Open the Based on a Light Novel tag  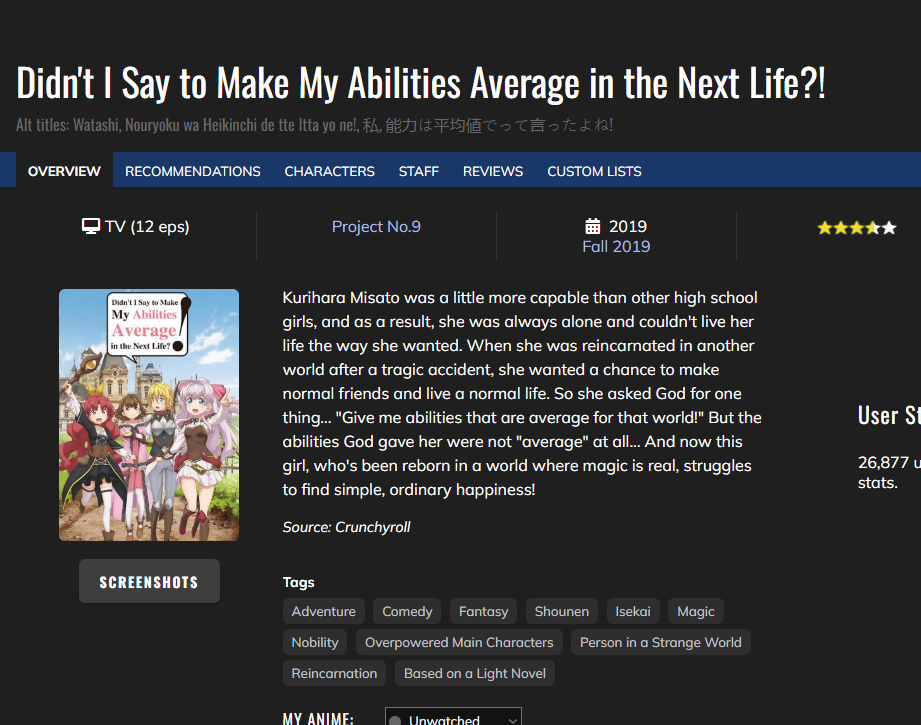tap(475, 673)
